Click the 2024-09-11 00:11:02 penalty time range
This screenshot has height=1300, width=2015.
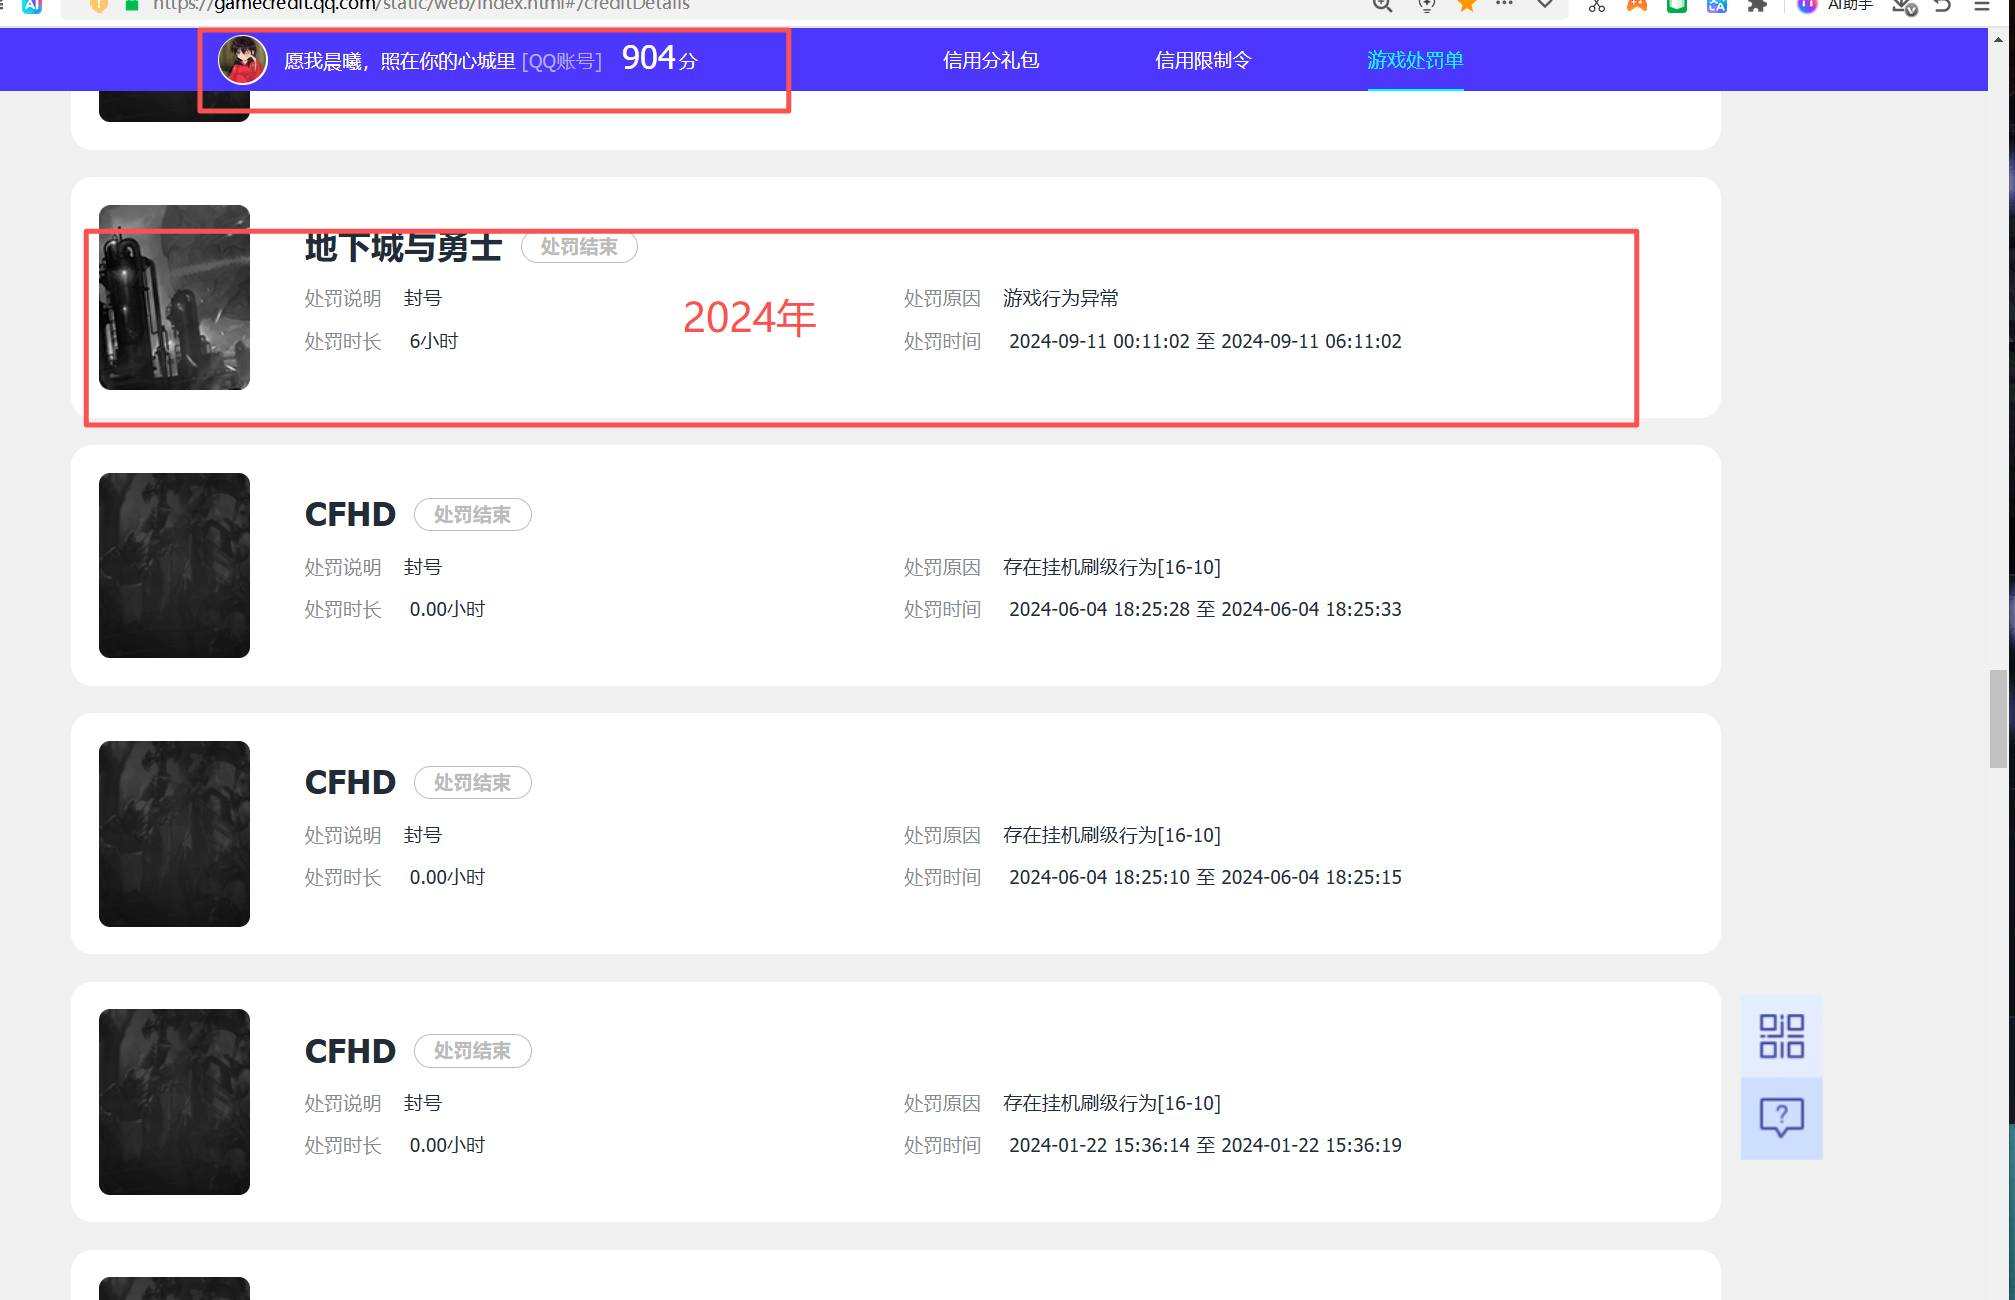(1205, 341)
